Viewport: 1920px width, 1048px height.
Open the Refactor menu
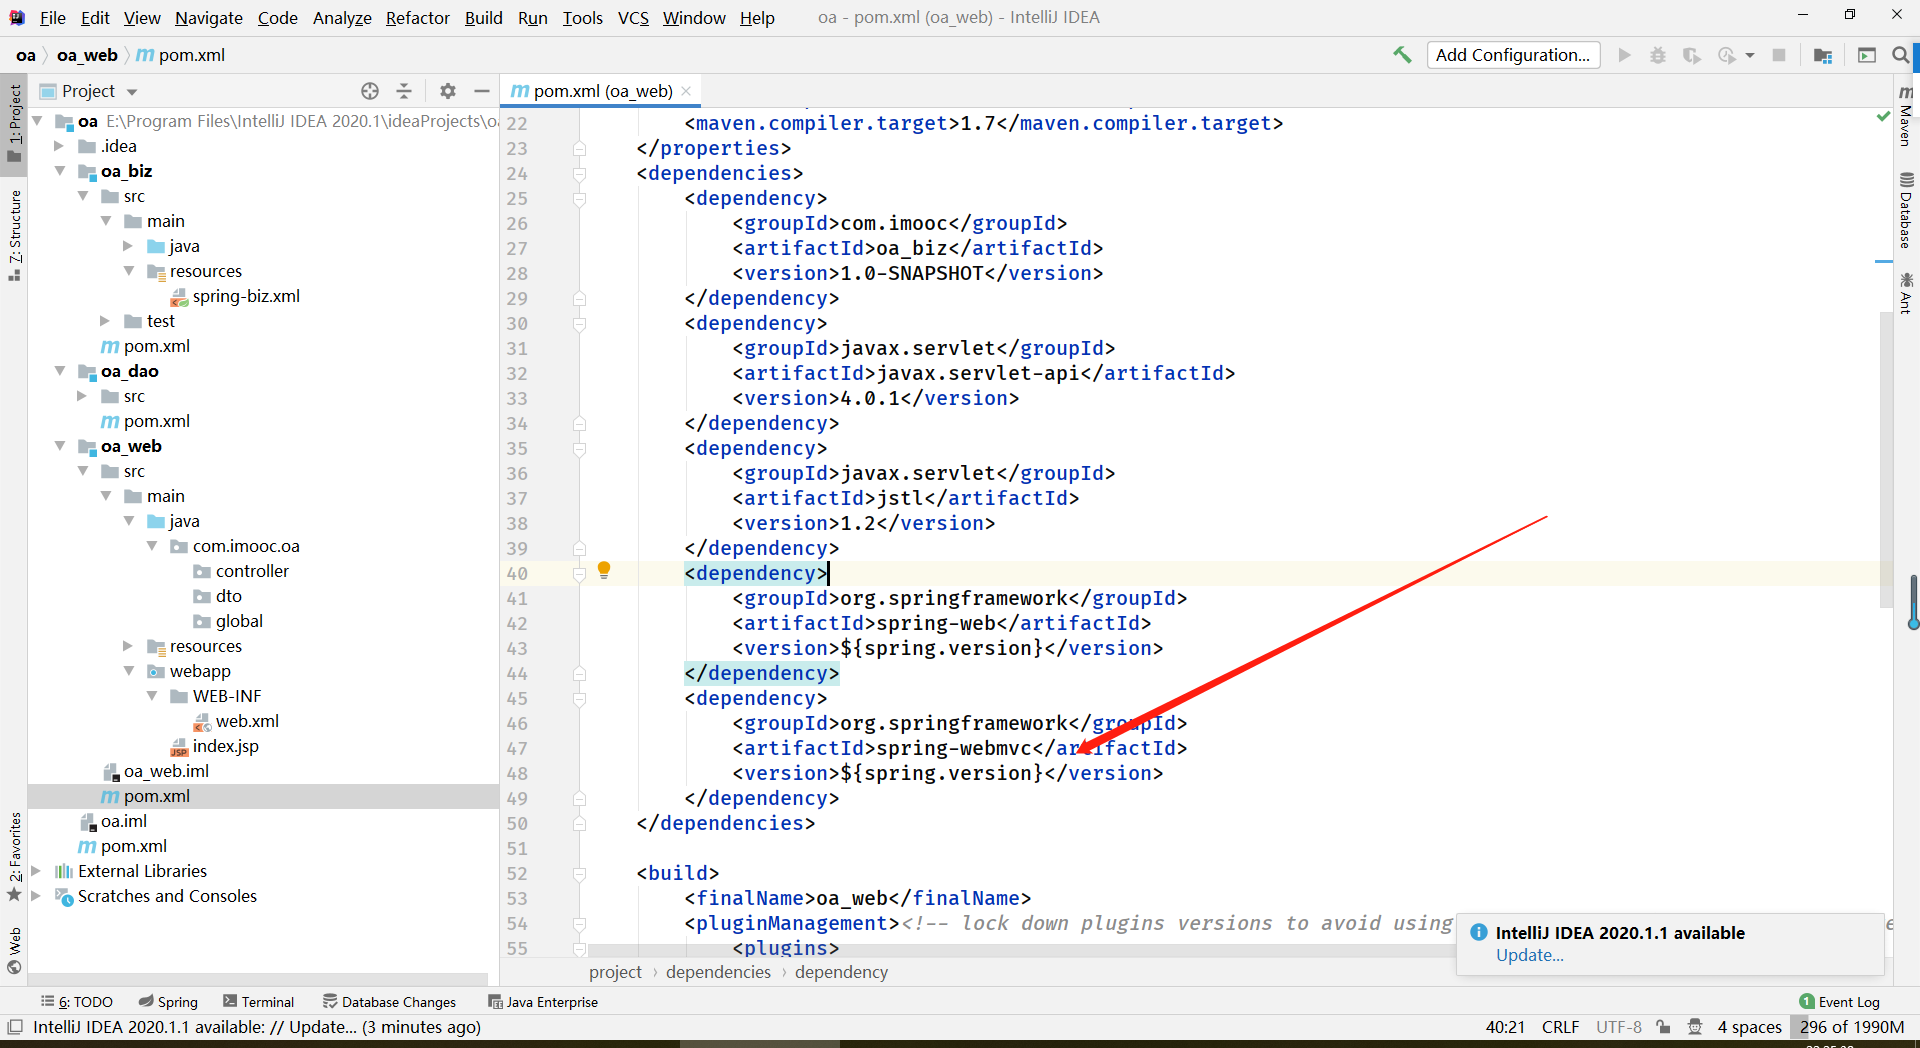417,18
